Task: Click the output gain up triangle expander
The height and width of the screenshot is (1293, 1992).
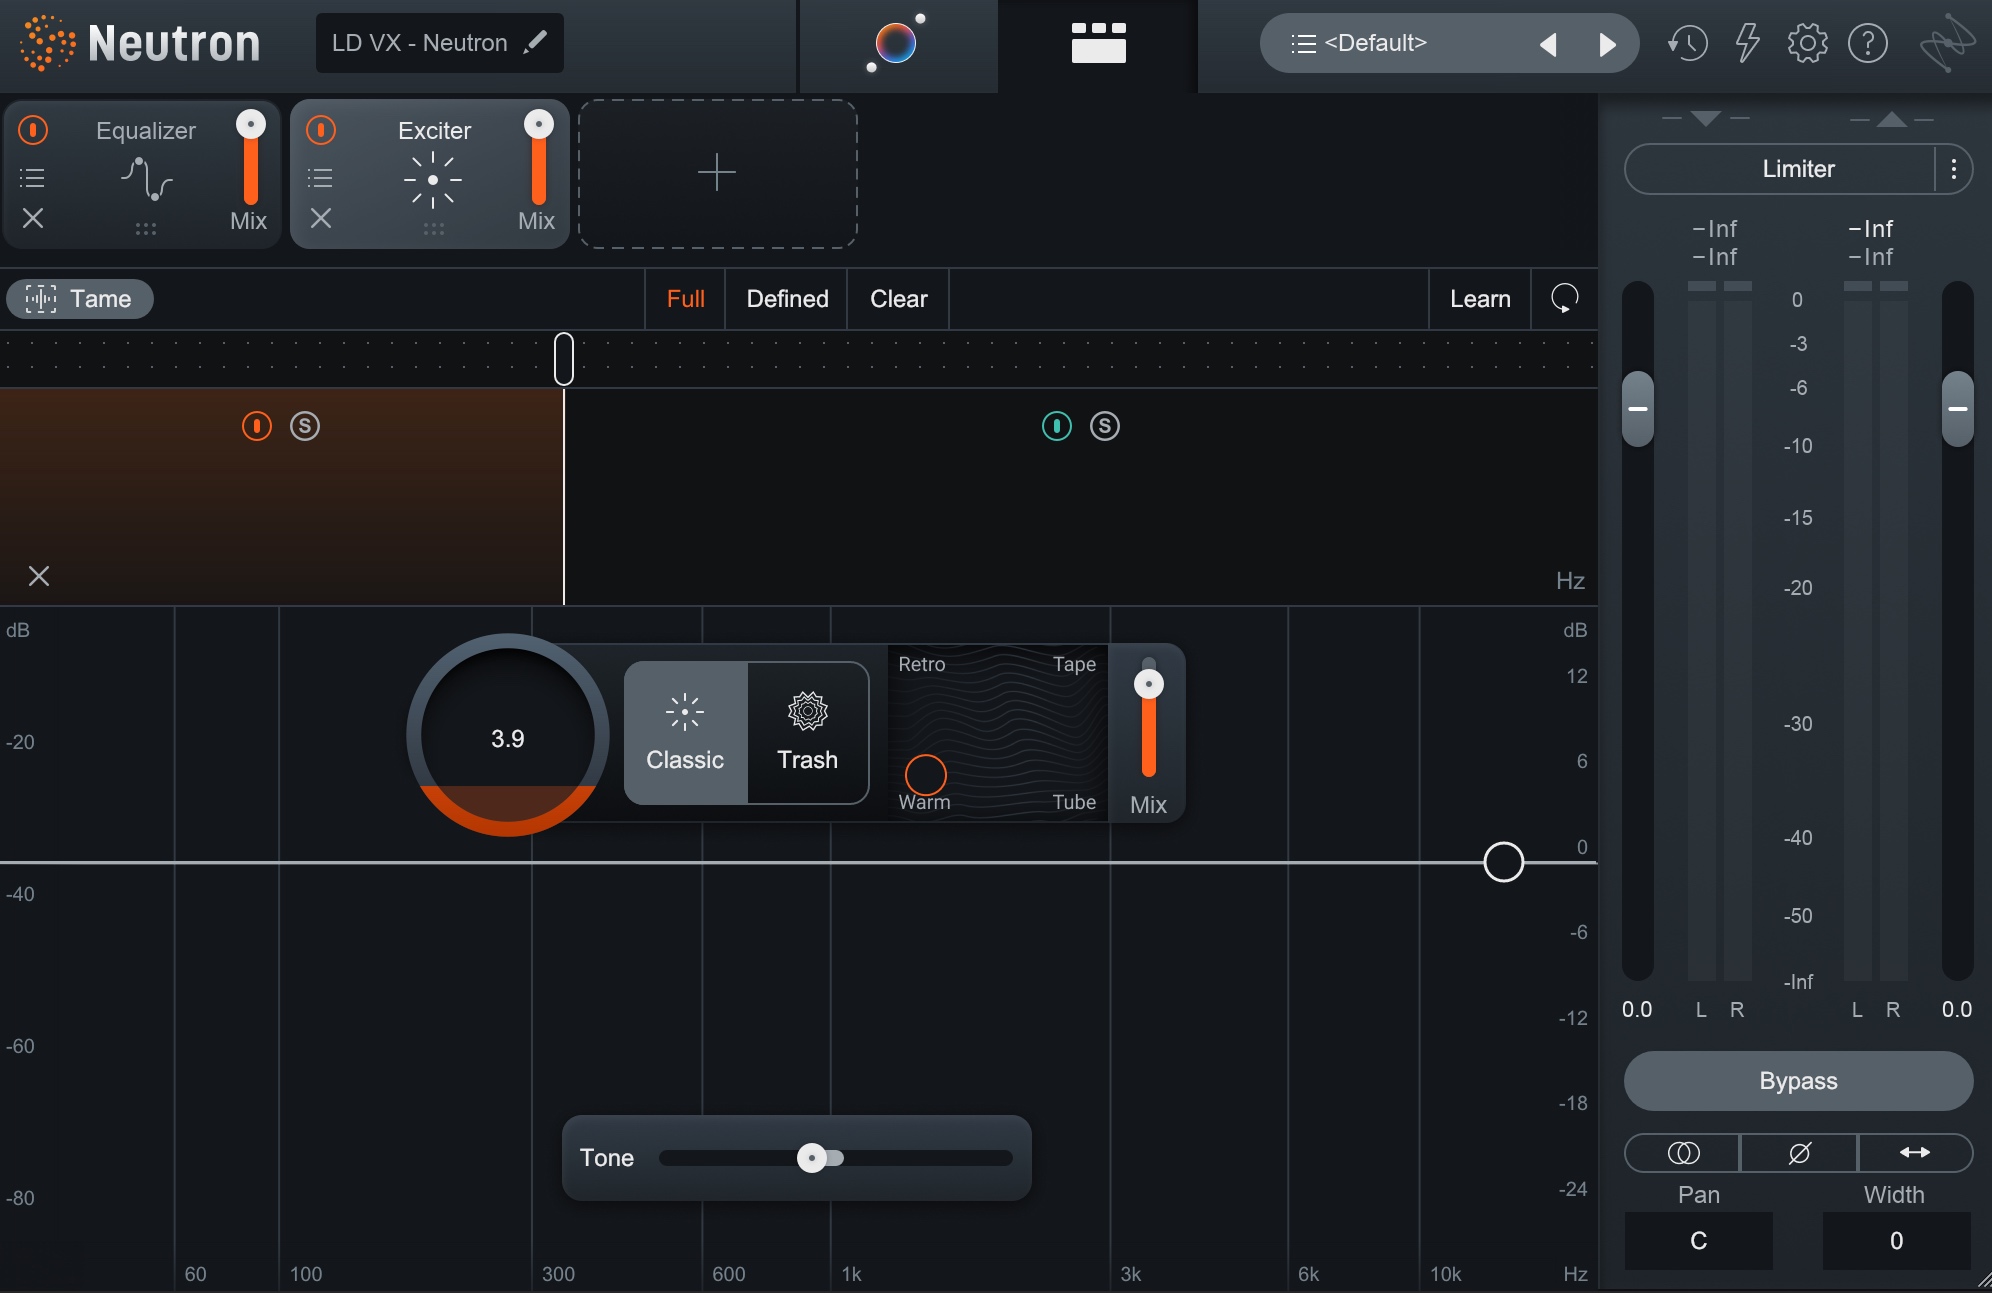Action: (x=1891, y=118)
